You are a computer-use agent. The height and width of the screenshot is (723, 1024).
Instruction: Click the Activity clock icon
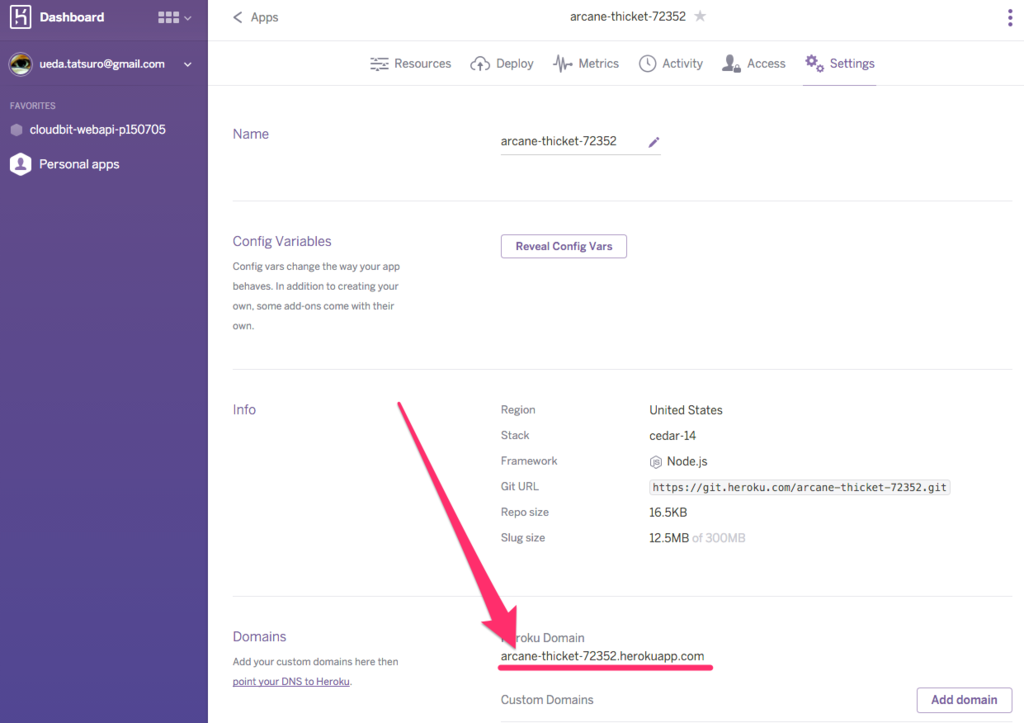647,63
